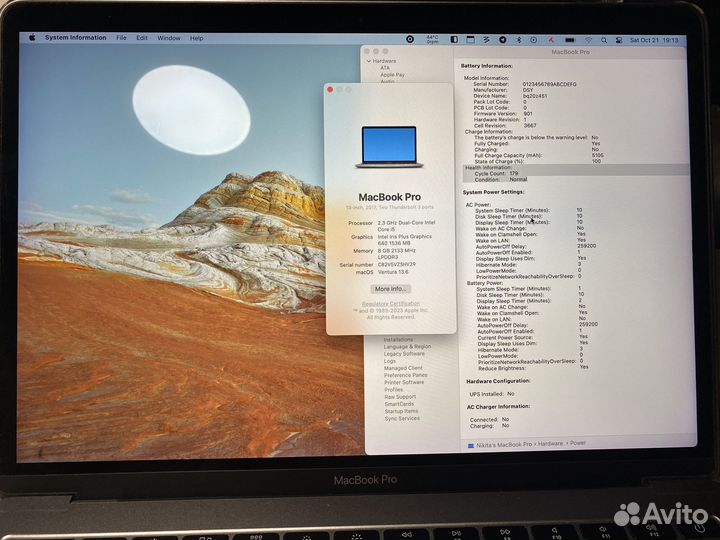Click the UPS Installed: No row

(492, 394)
